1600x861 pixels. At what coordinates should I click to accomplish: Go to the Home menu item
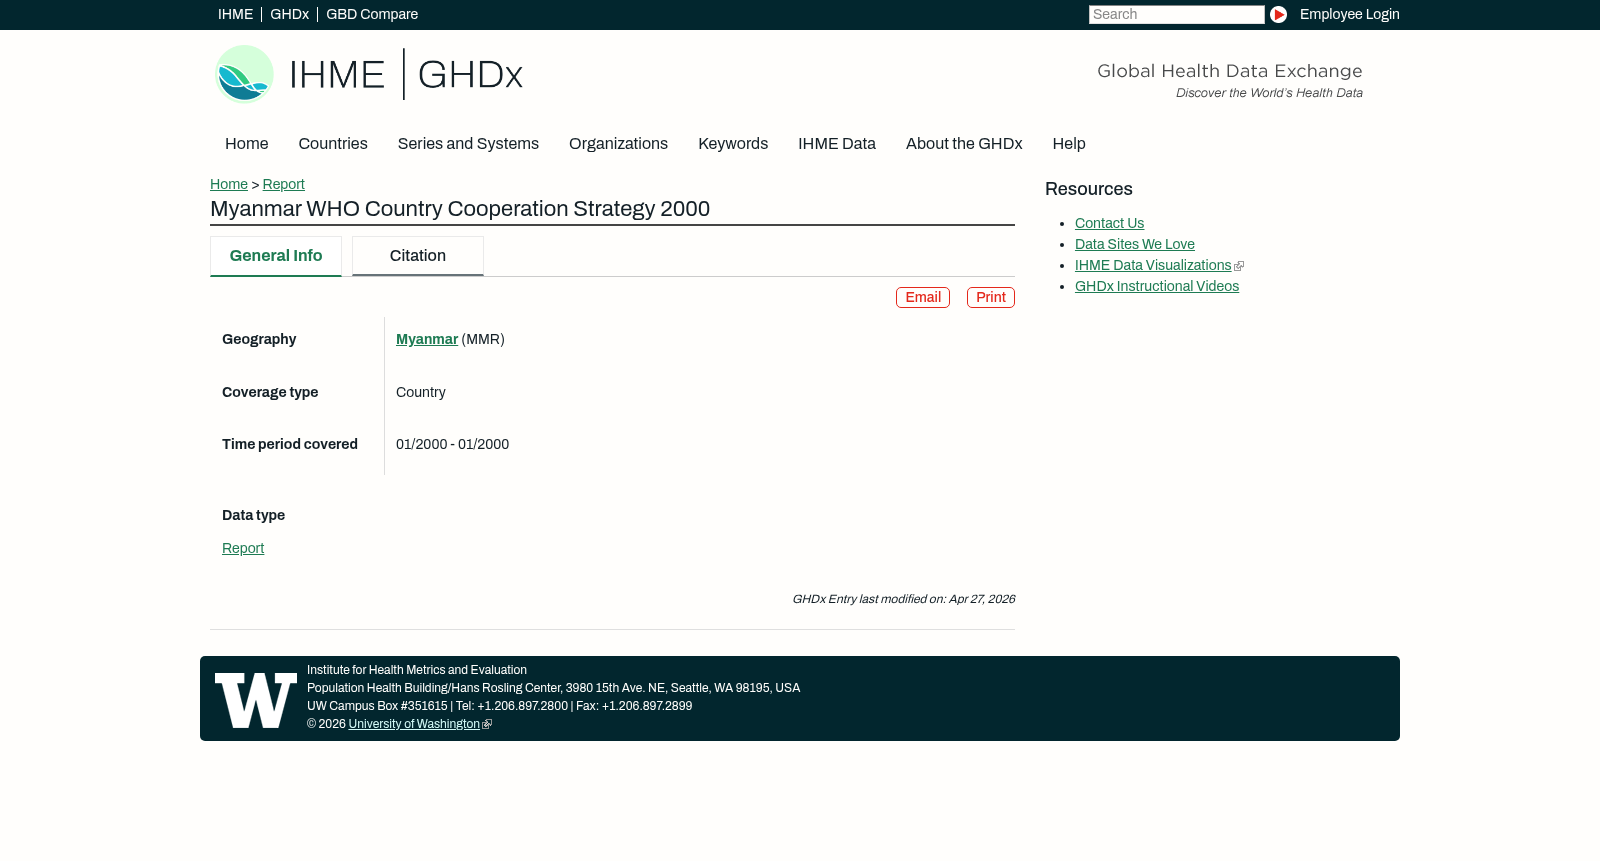click(246, 144)
